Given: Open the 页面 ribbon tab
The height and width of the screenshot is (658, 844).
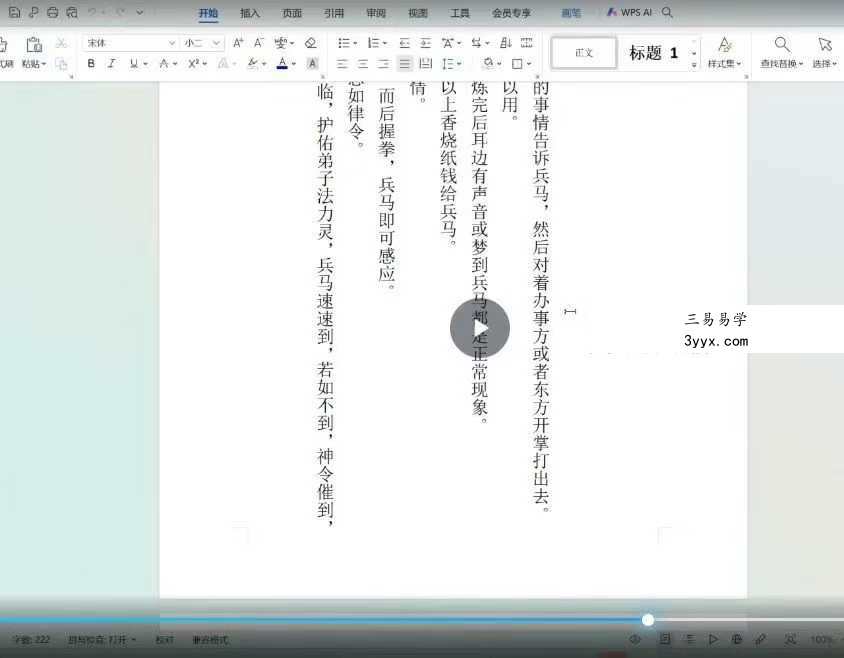Looking at the screenshot, I should point(292,13).
